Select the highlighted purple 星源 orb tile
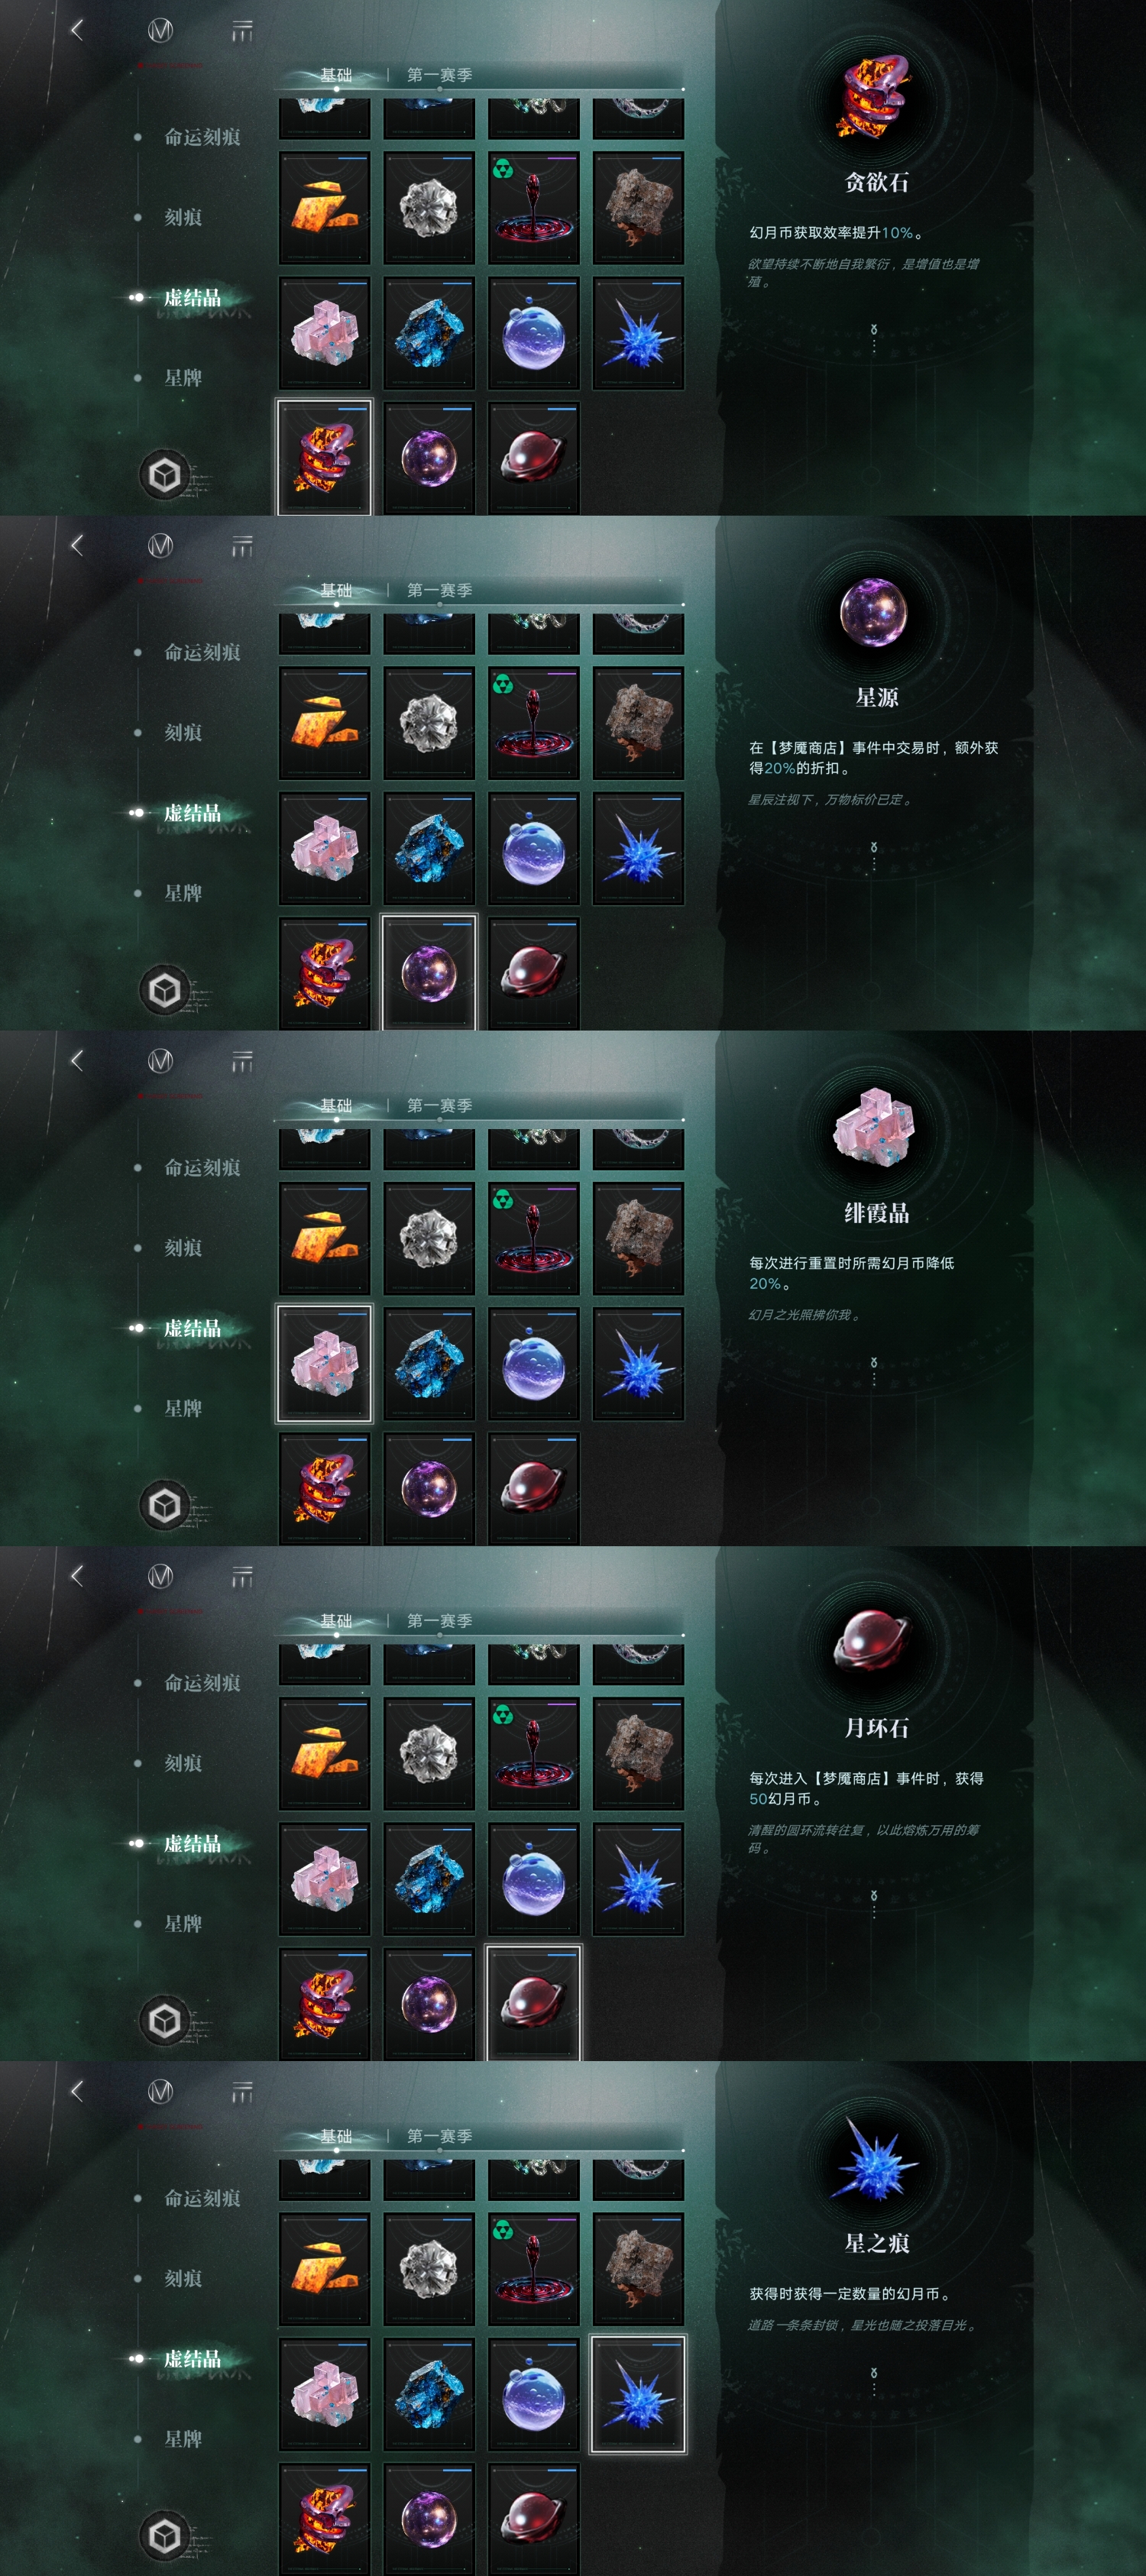1146x2576 pixels. coord(429,972)
